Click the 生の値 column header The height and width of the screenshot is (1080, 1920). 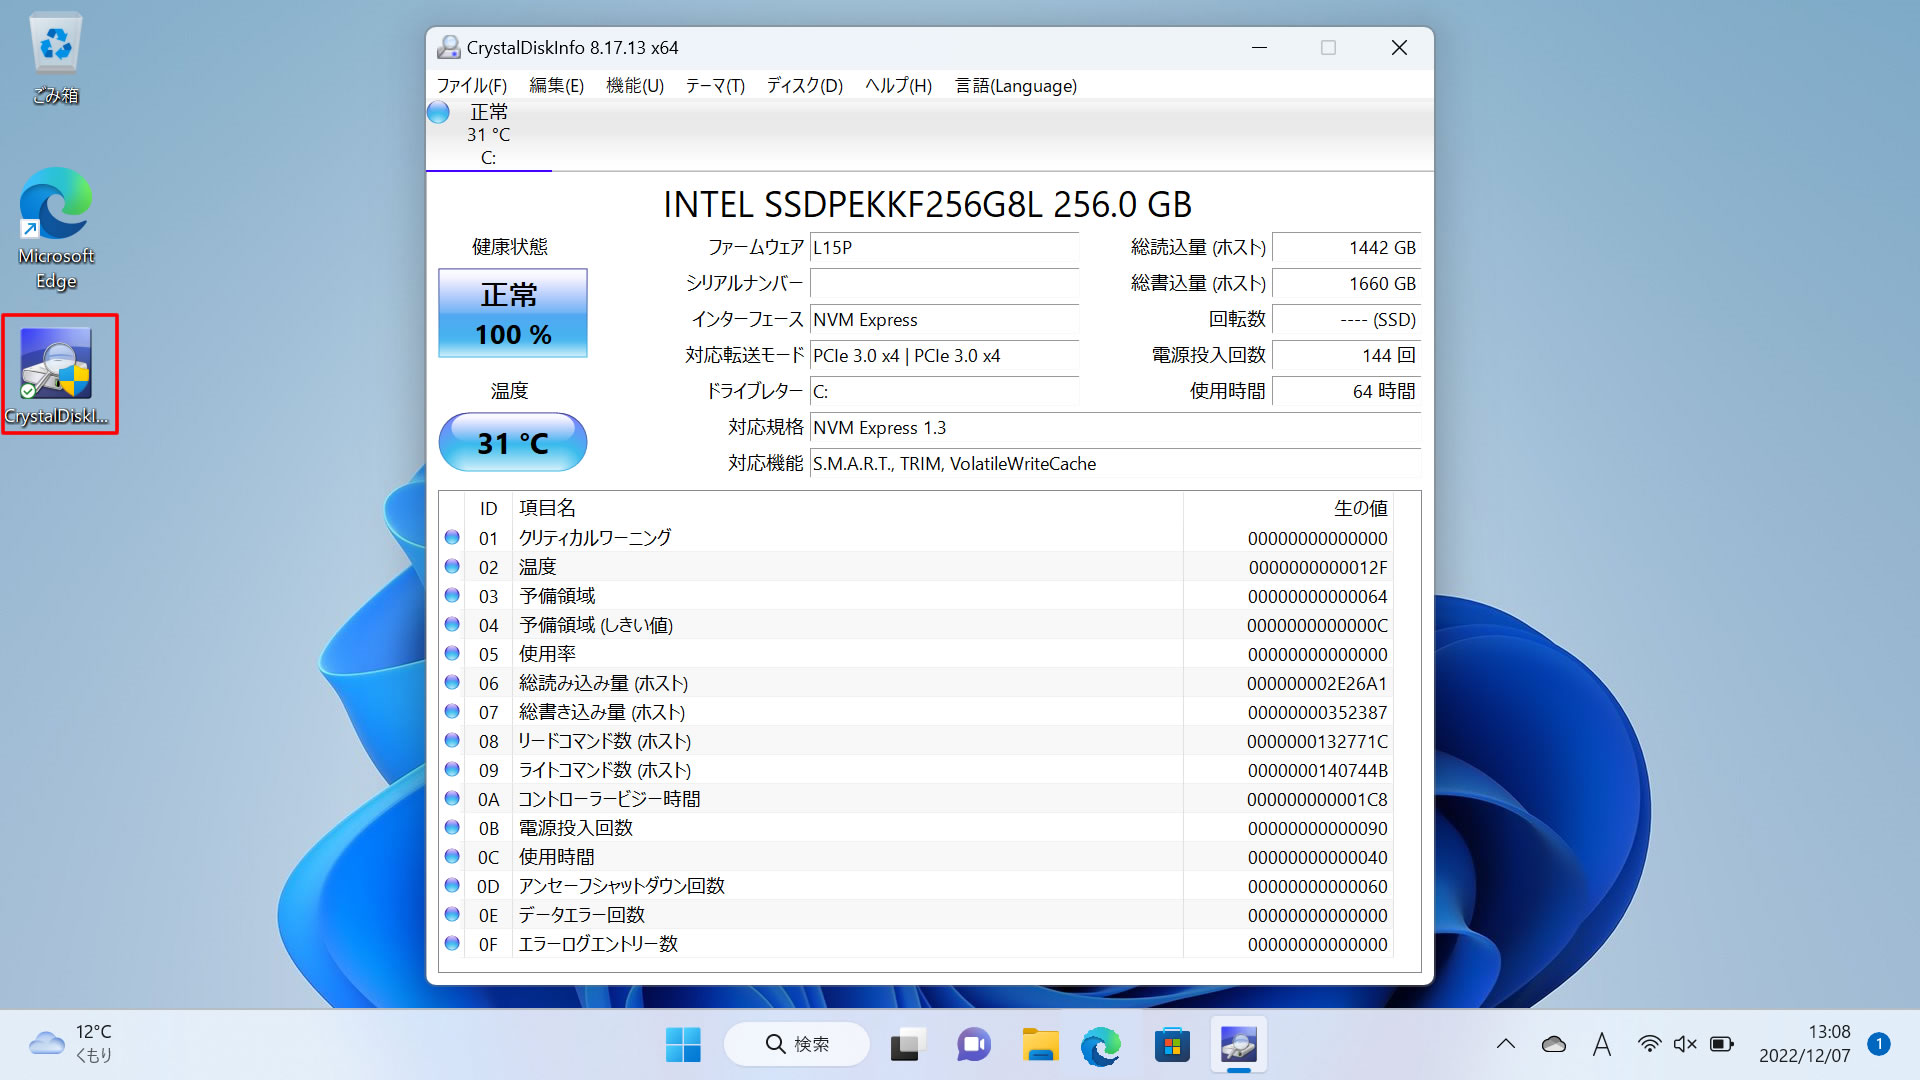point(1361,508)
